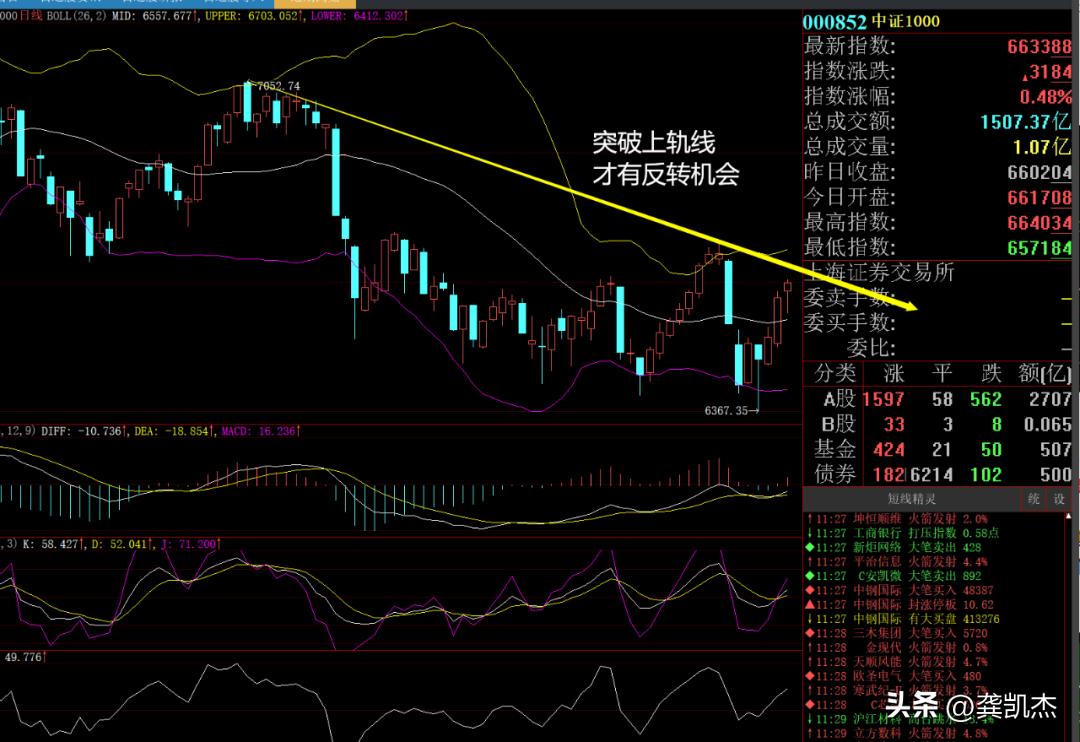Click green diamond icon beside C安凯微

click(x=809, y=576)
